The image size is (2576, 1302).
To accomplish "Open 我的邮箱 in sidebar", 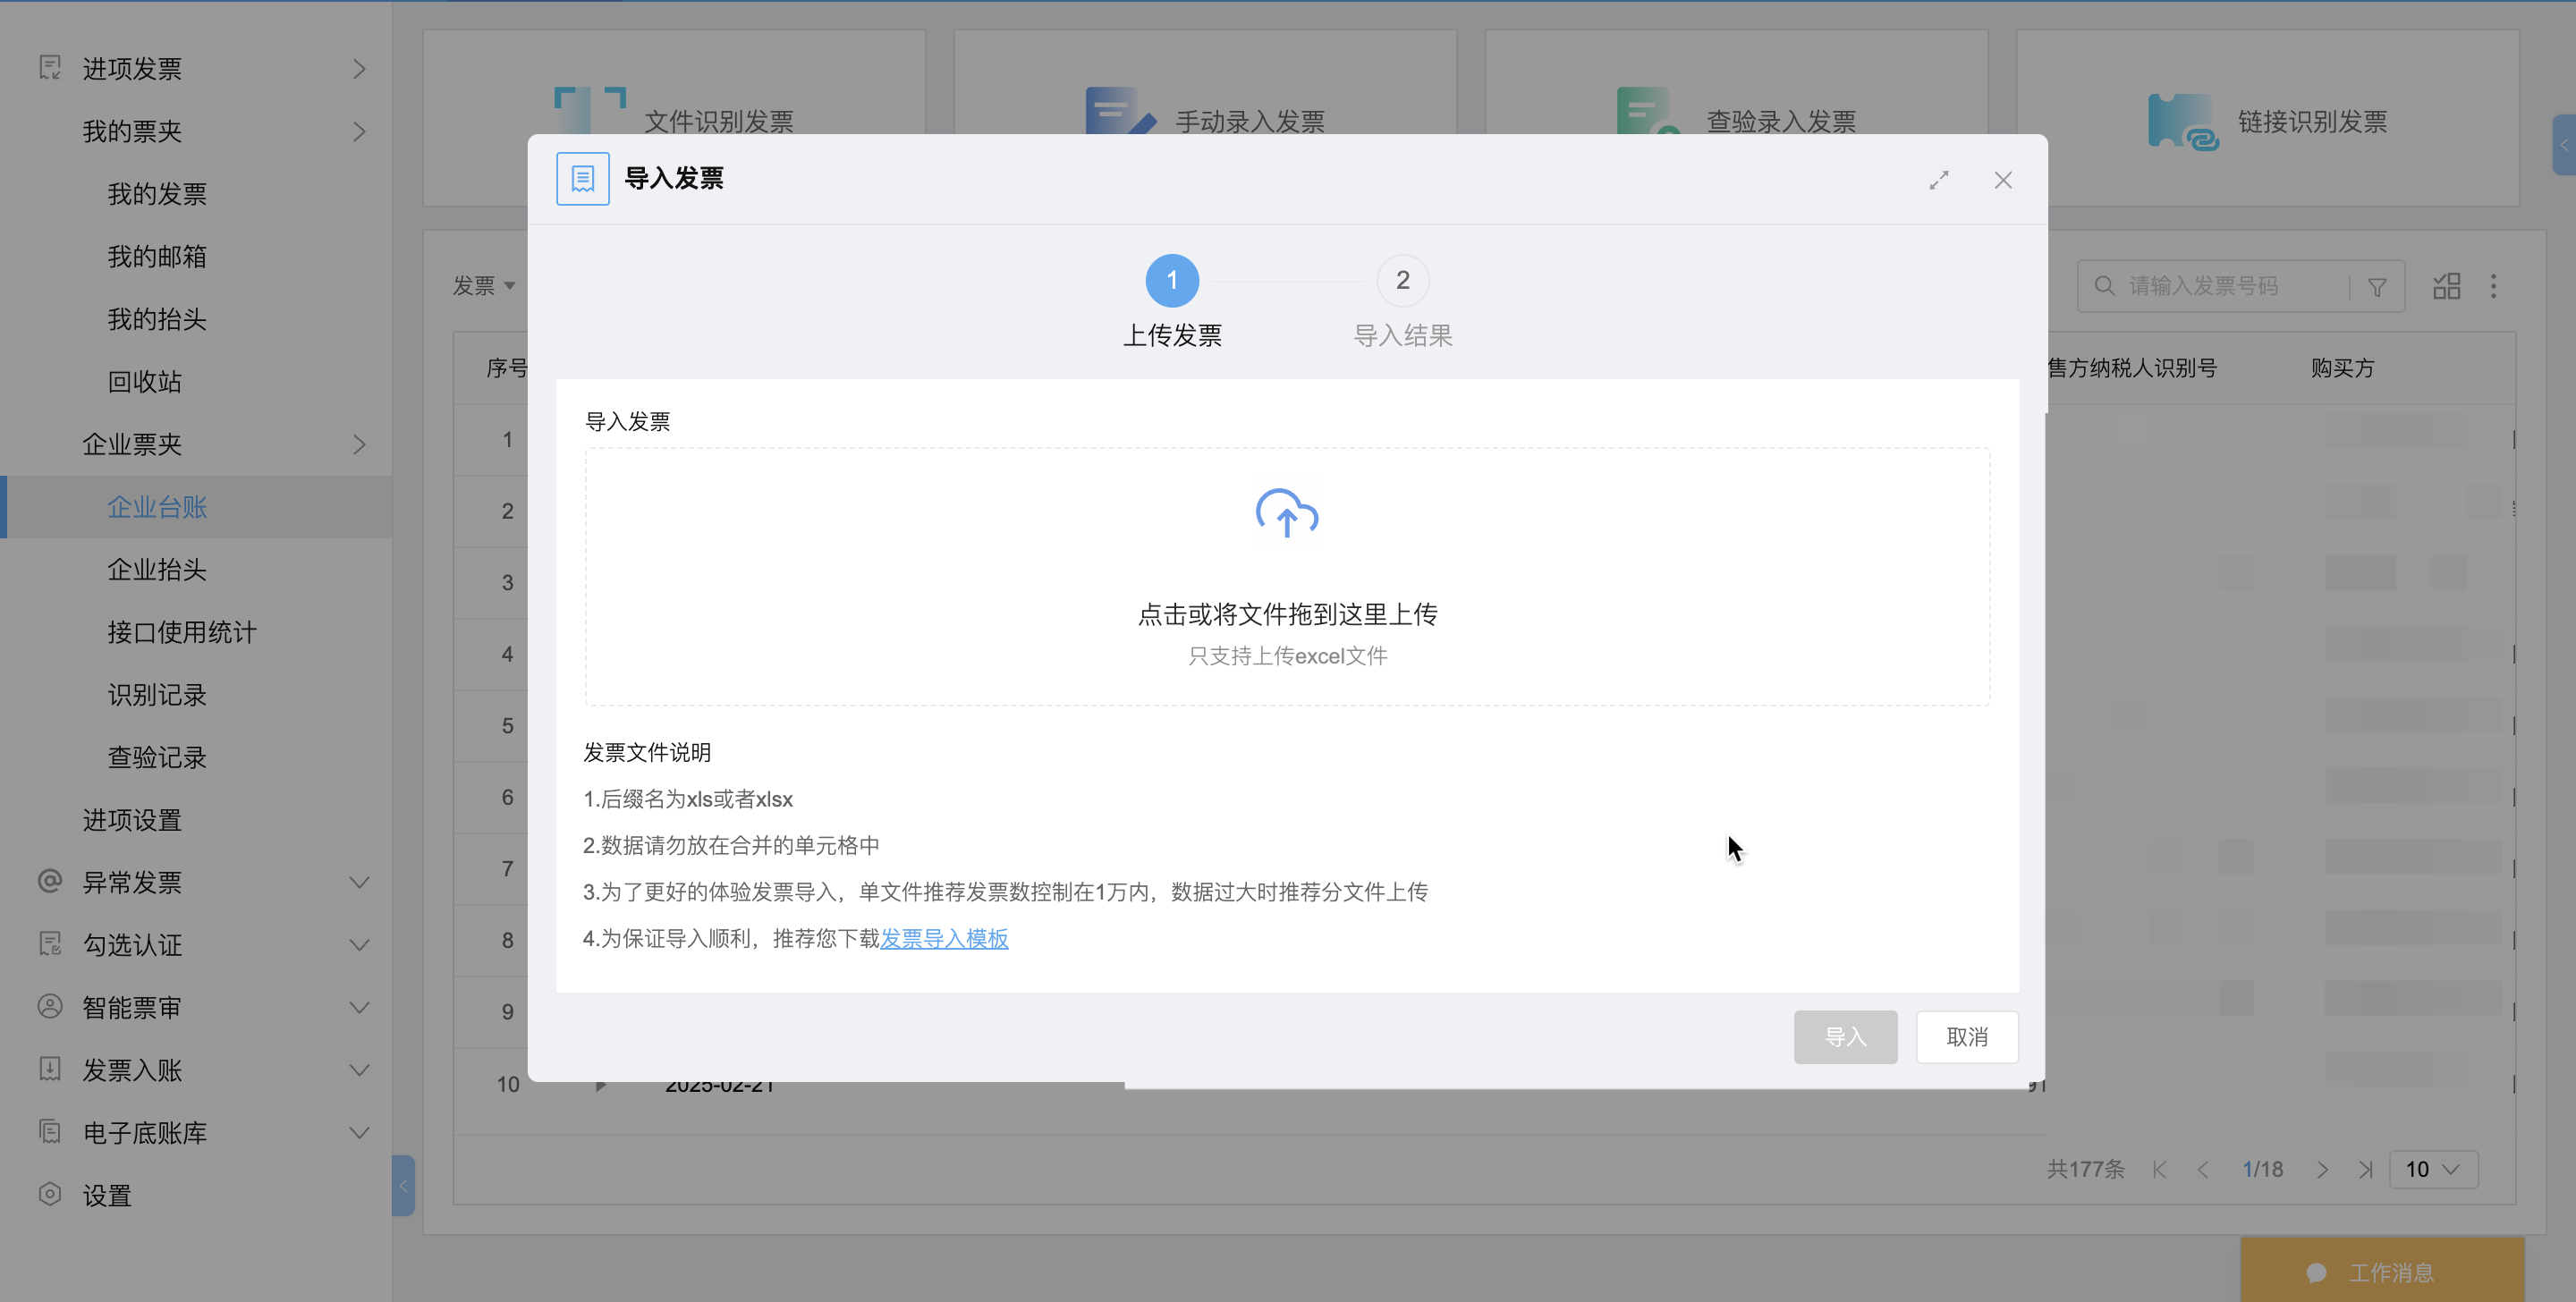I will point(157,257).
